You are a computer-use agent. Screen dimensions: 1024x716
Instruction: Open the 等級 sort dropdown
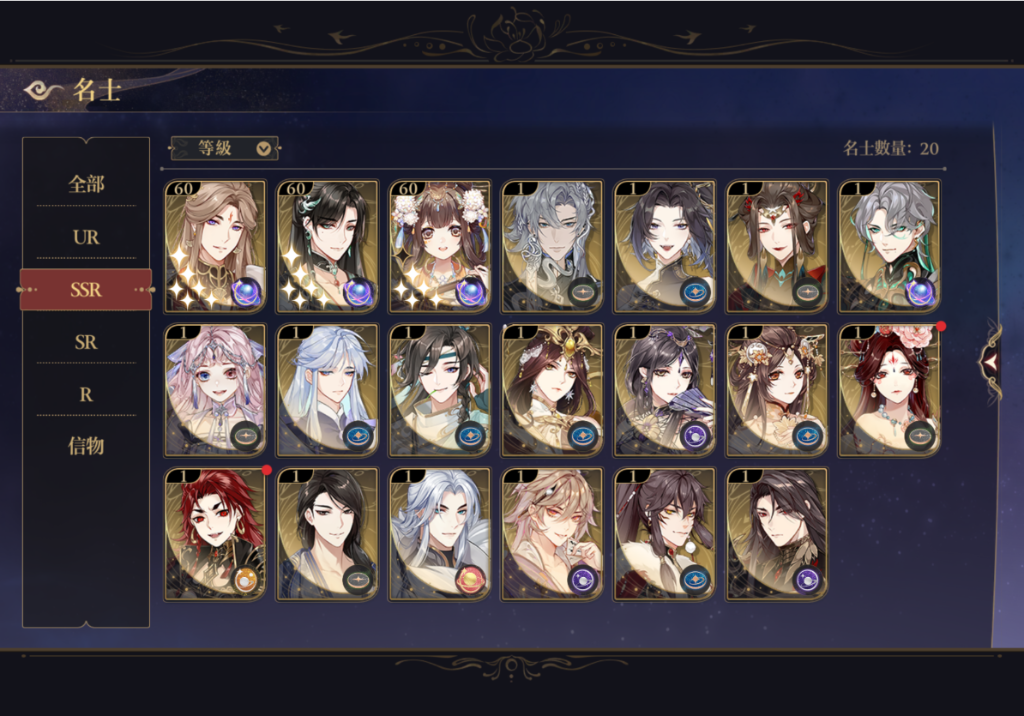(x=225, y=149)
